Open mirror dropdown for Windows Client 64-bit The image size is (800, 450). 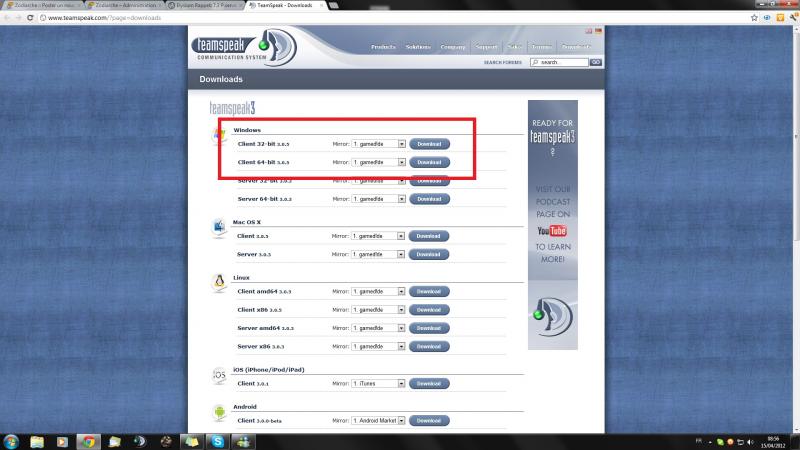pos(379,162)
